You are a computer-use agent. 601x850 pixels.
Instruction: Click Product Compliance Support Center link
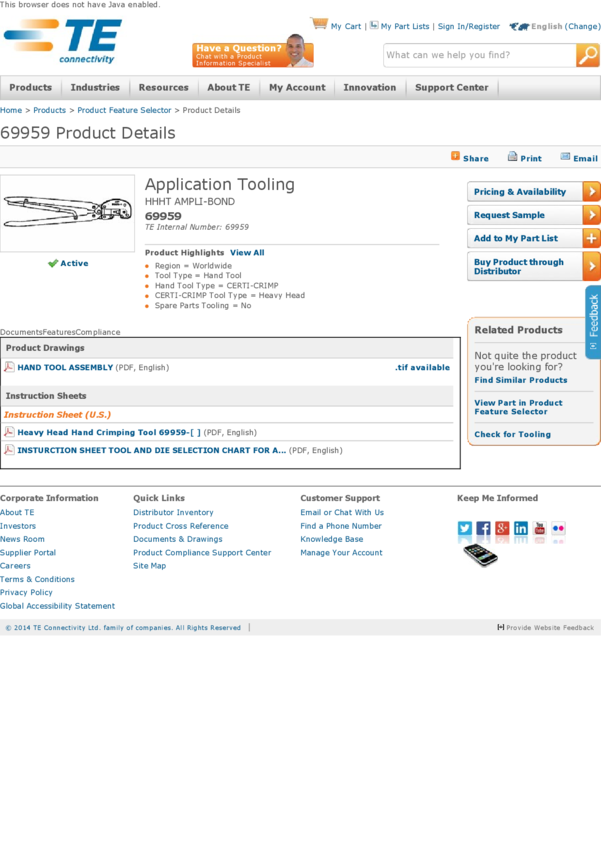[x=202, y=552]
